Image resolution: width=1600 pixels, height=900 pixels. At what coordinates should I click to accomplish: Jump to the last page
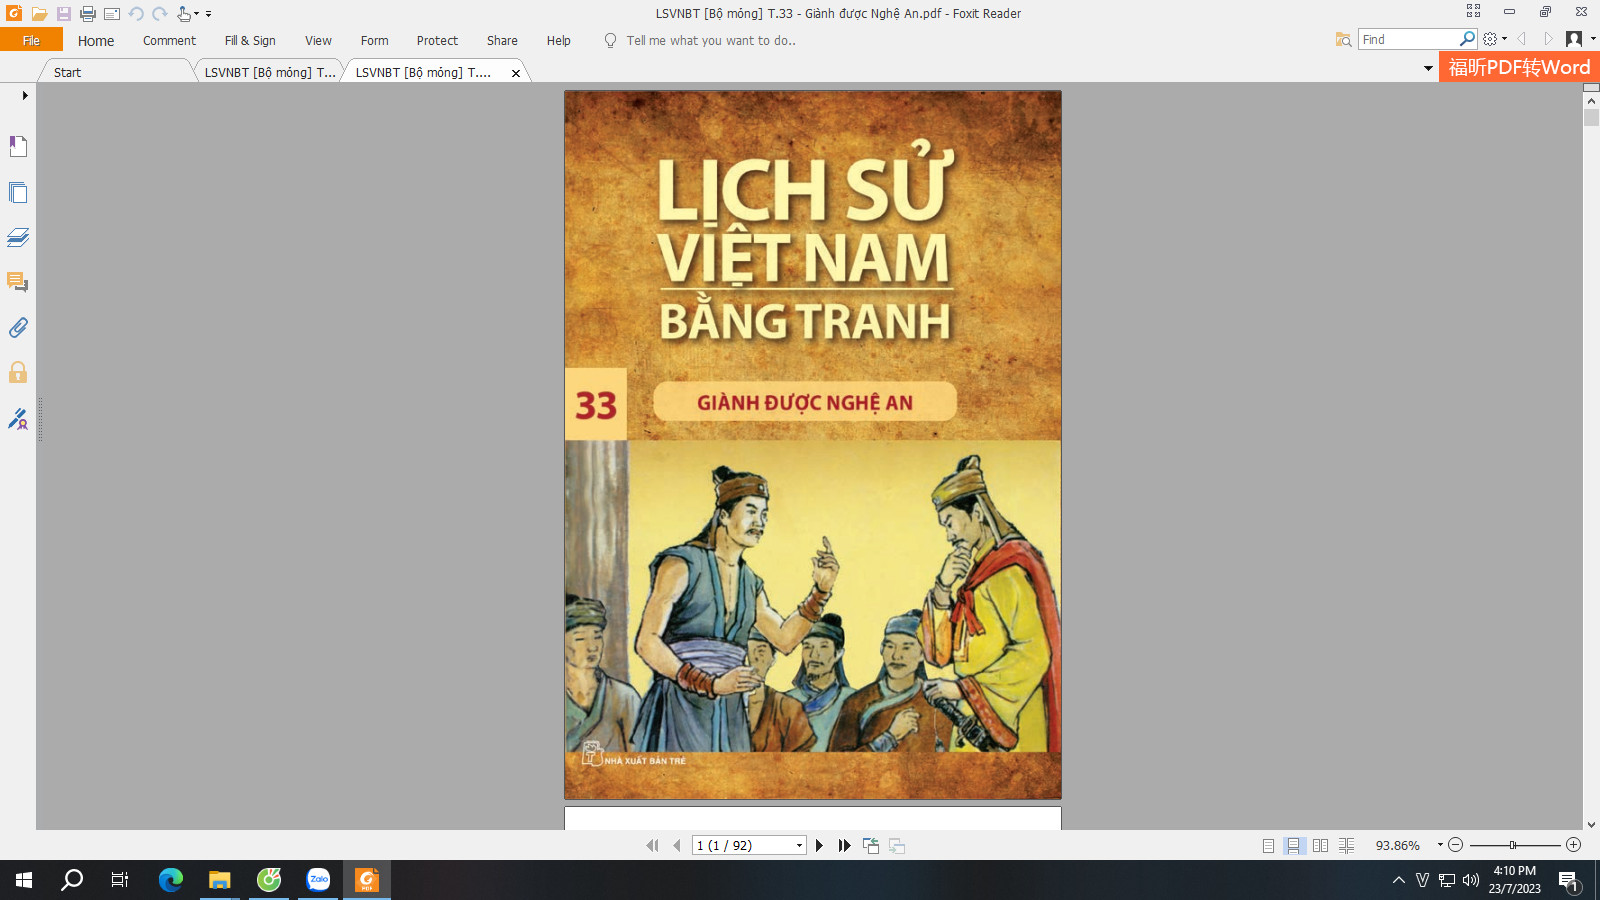[x=844, y=846]
